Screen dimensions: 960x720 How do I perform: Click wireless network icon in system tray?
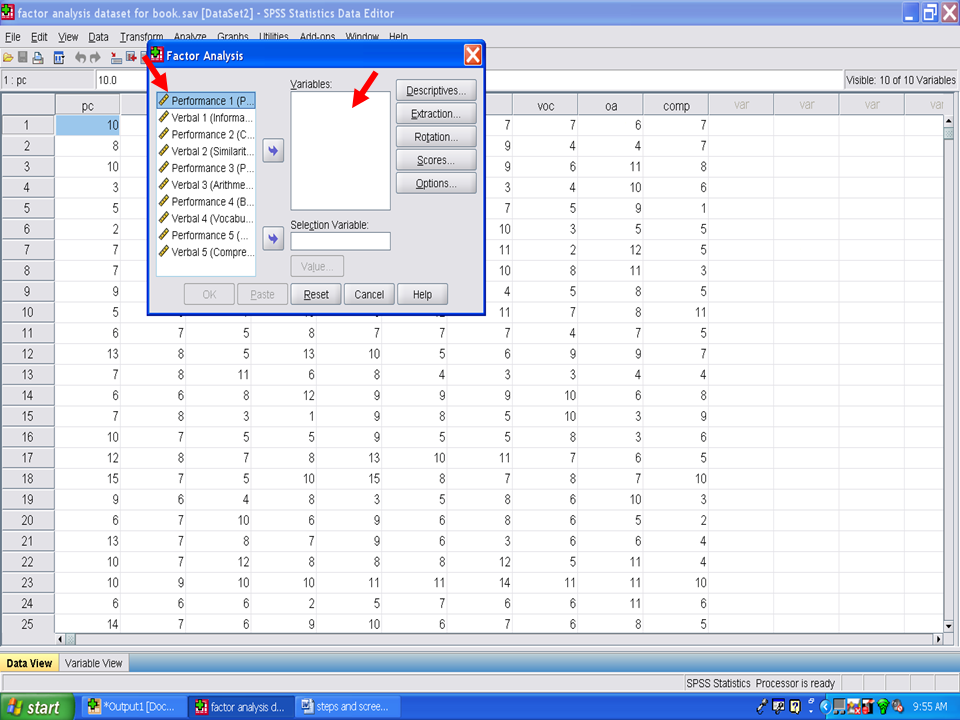[883, 707]
